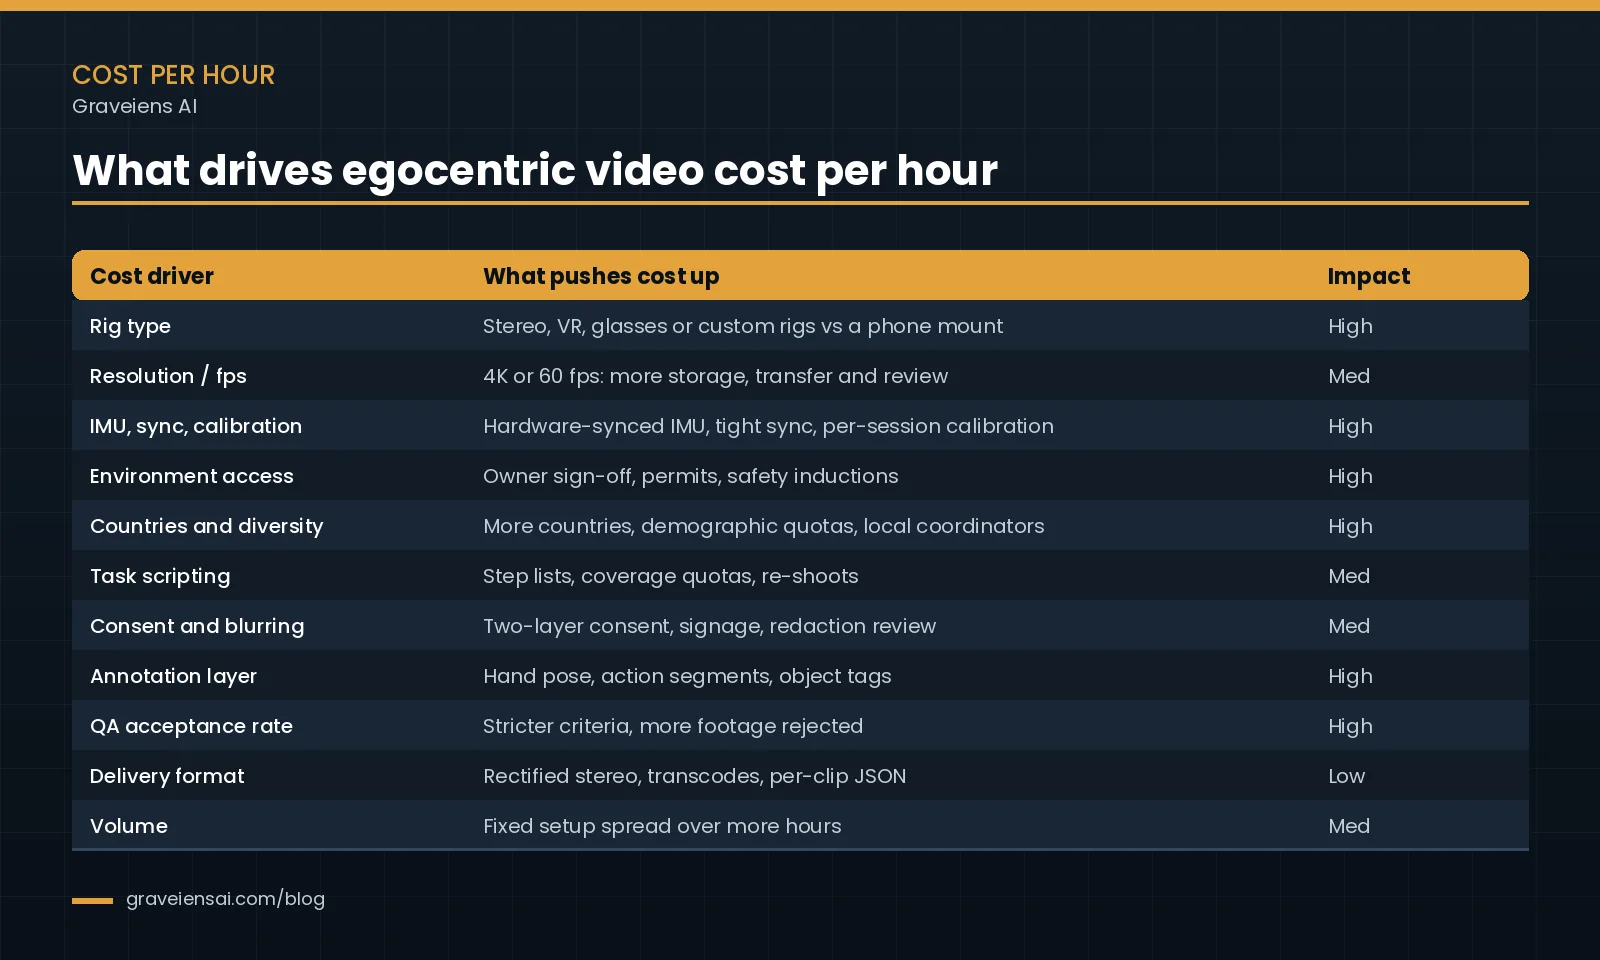Click the "COST PER HOUR" label
The height and width of the screenshot is (960, 1600).
[x=173, y=75]
